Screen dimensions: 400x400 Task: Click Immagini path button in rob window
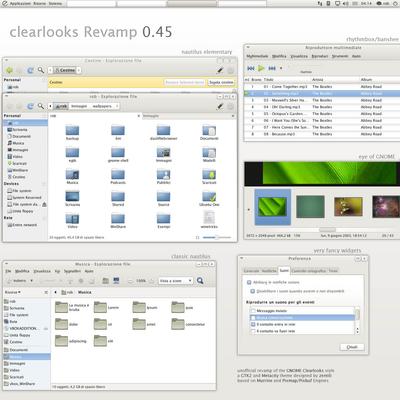[x=79, y=106]
